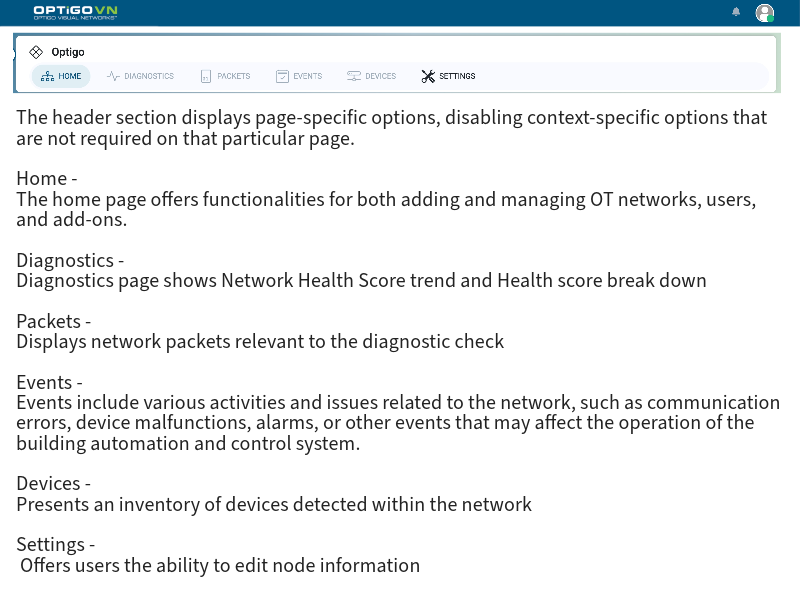Click the Packets page icon
The width and height of the screenshot is (800, 600).
coord(206,75)
